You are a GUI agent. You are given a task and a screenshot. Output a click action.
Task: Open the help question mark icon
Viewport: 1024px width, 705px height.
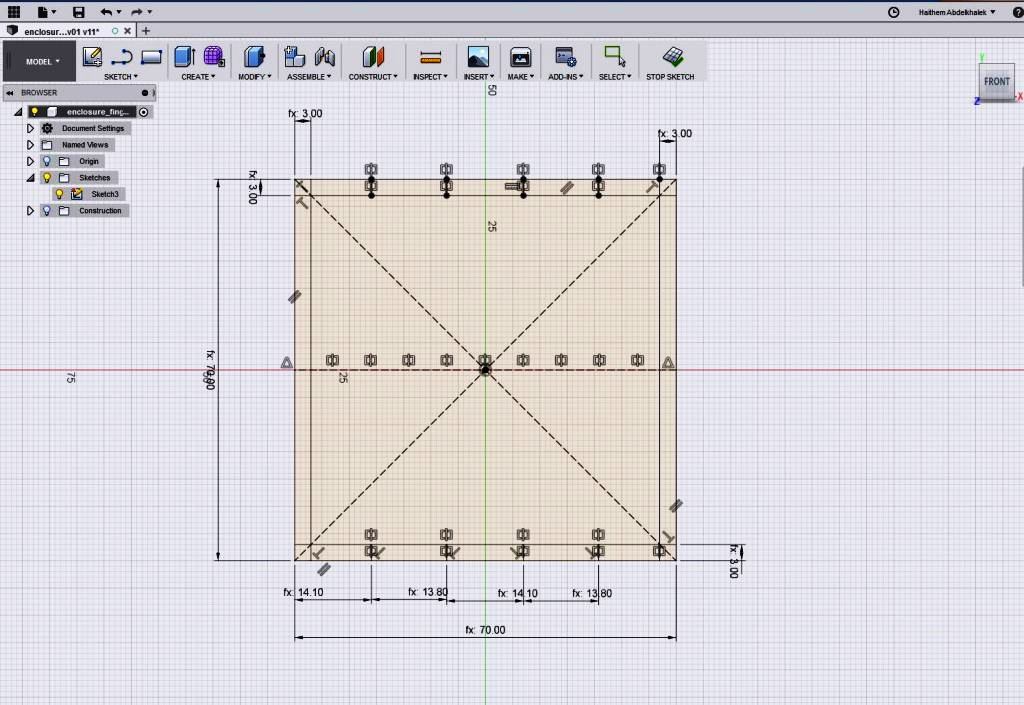coord(1017,12)
